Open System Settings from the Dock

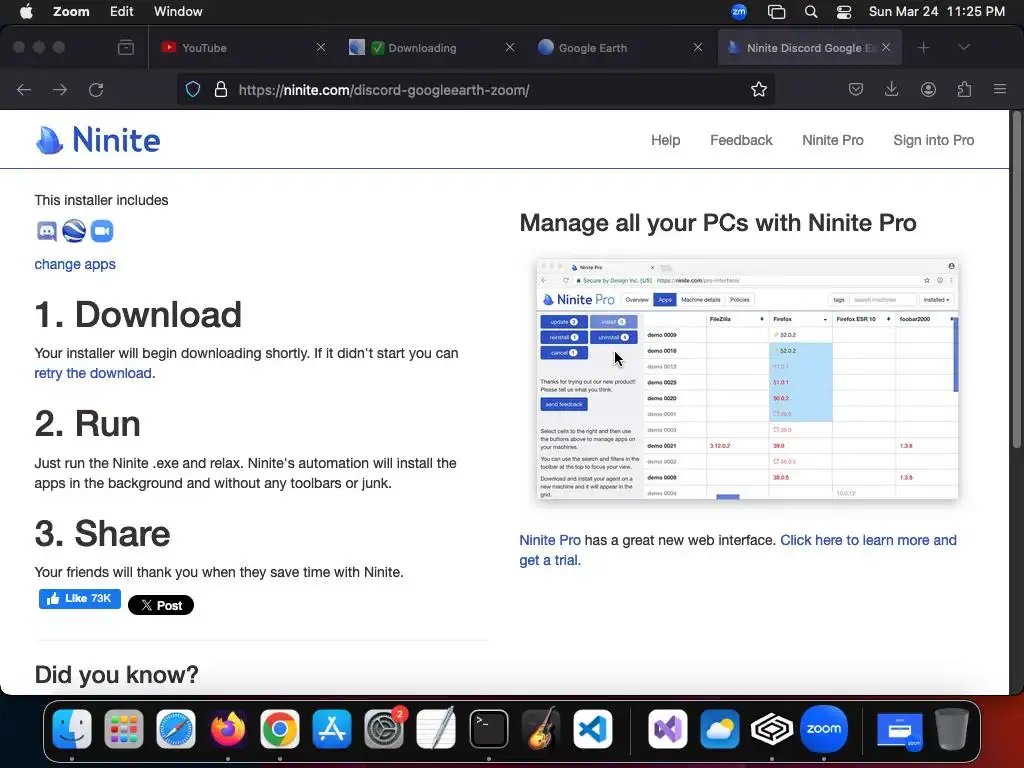[x=384, y=729]
